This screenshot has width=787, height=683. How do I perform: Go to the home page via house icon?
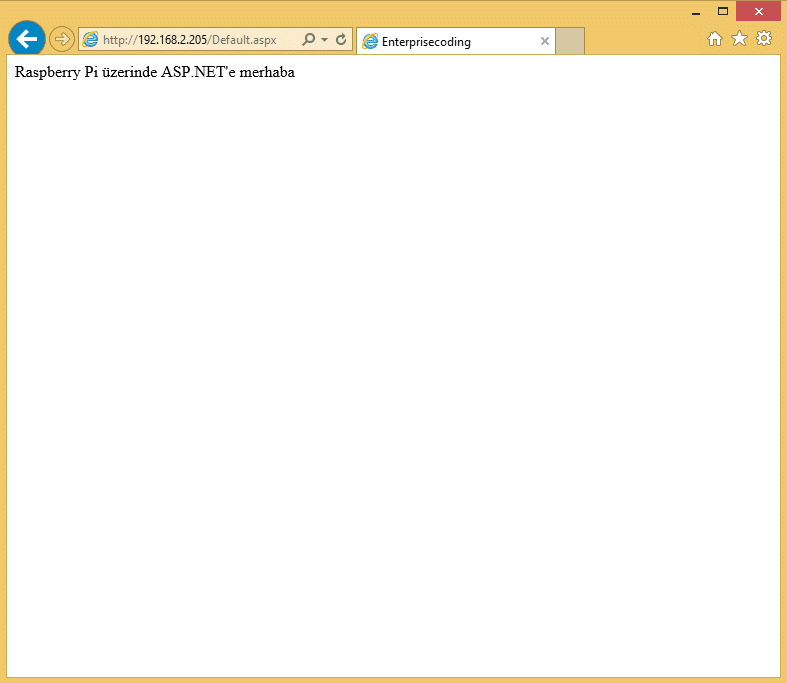(715, 39)
